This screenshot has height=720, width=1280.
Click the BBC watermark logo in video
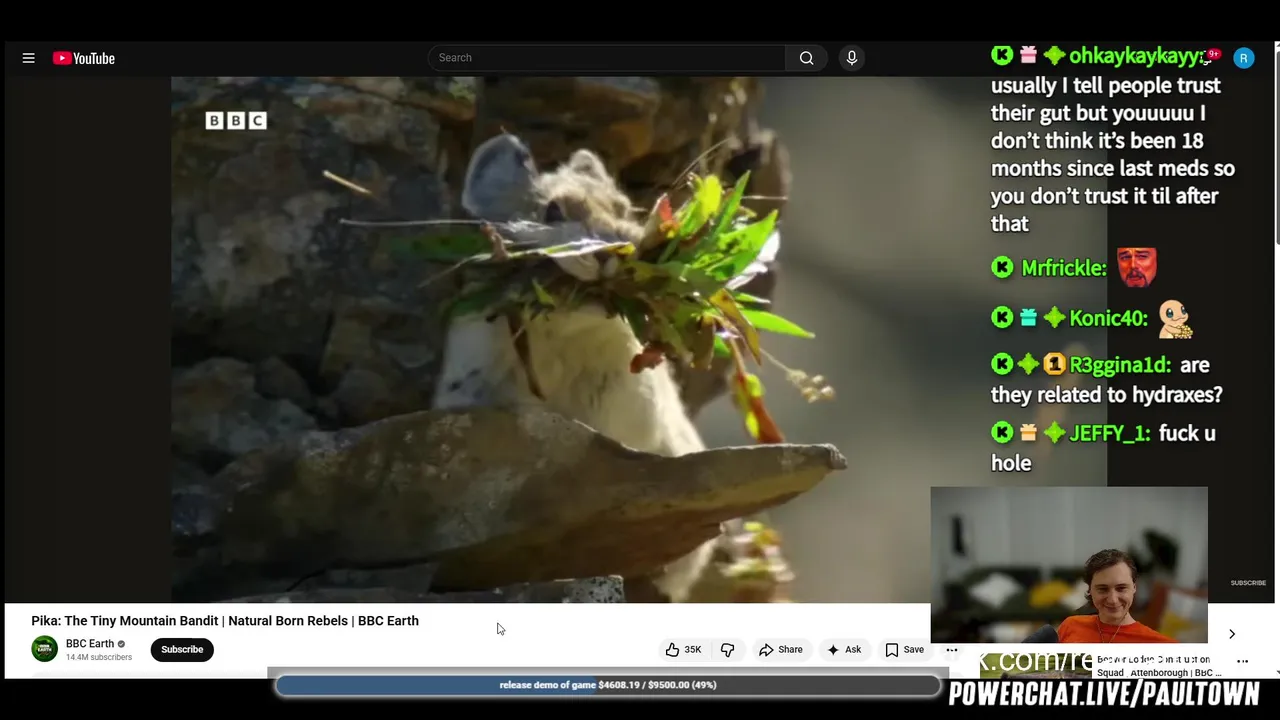(236, 120)
